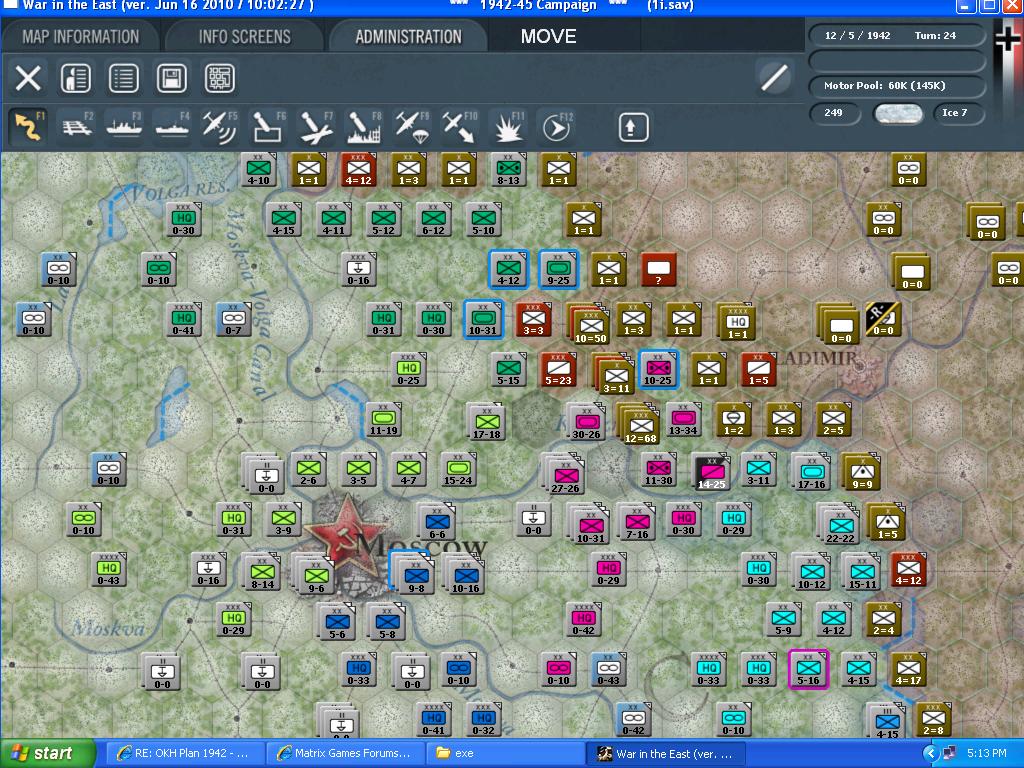The height and width of the screenshot is (768, 1024).
Task: Open the exe folder taskbar item
Action: coord(505,753)
